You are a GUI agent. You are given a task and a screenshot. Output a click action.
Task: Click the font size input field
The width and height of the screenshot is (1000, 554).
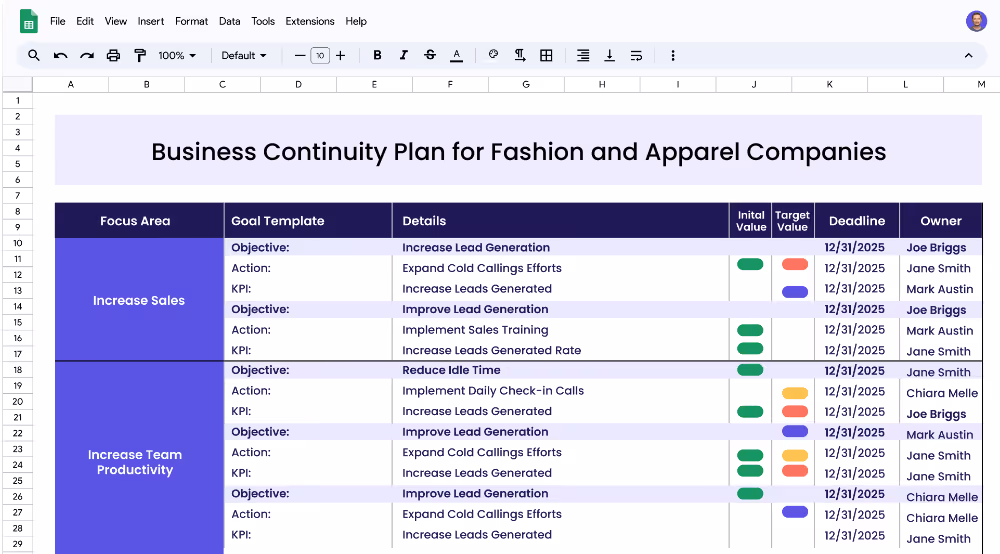point(320,56)
